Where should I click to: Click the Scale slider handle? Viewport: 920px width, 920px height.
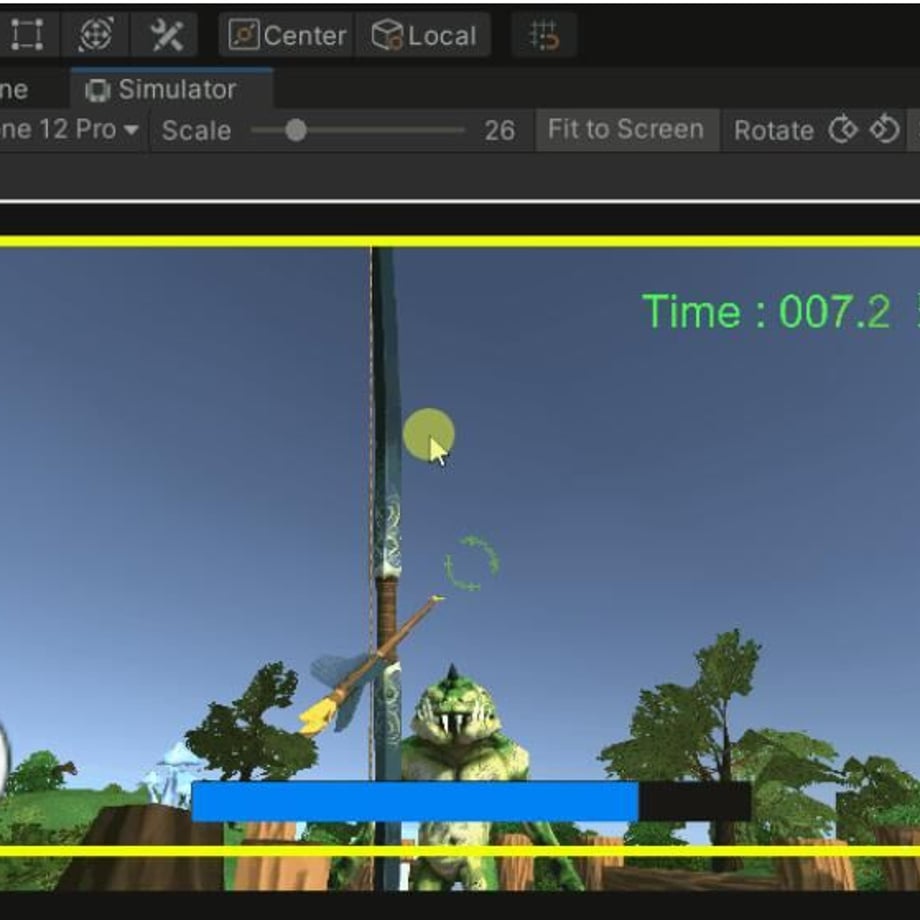[x=296, y=130]
